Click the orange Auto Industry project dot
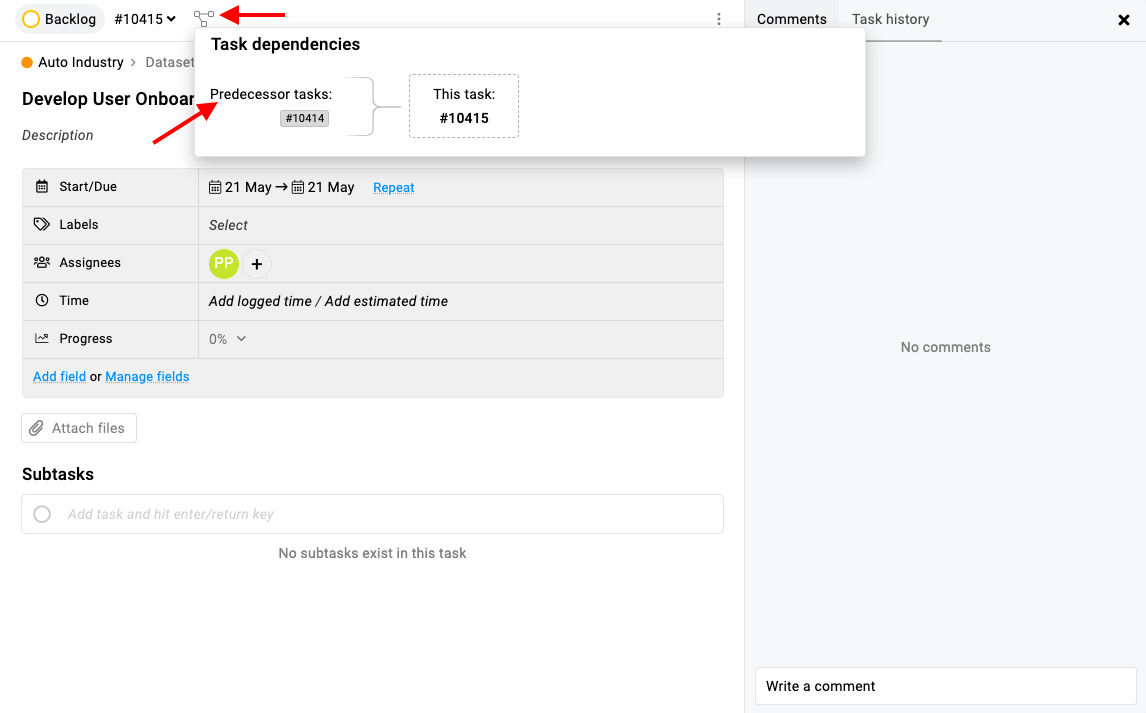 (27, 63)
